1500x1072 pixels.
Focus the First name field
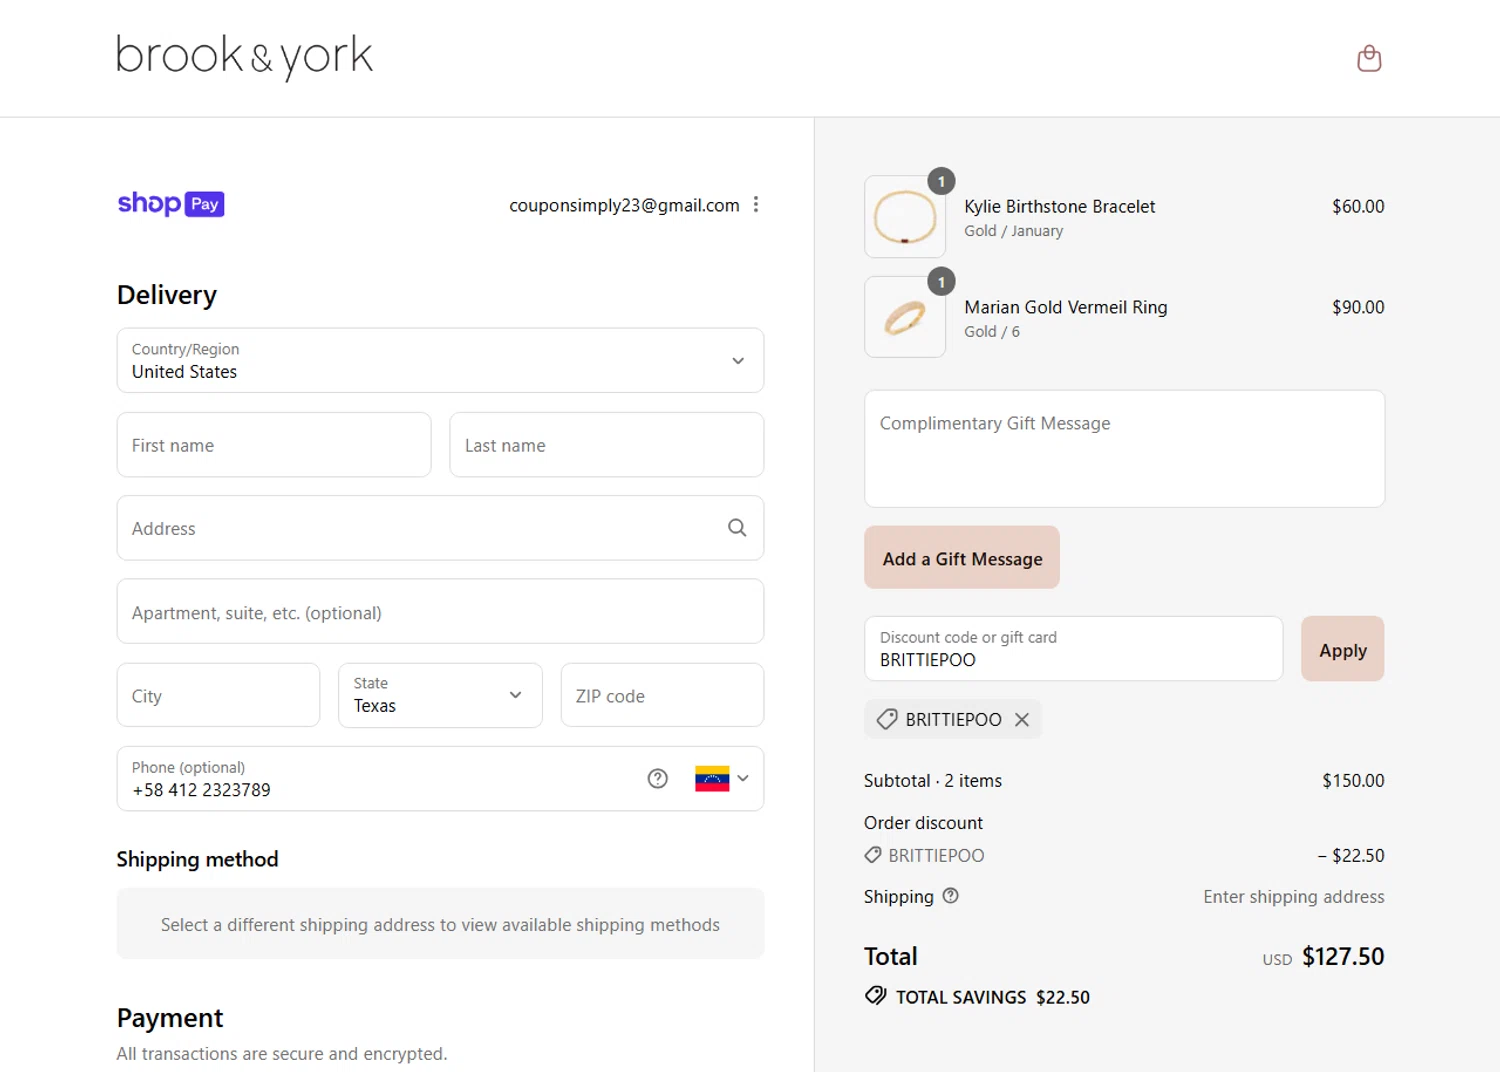coord(274,445)
